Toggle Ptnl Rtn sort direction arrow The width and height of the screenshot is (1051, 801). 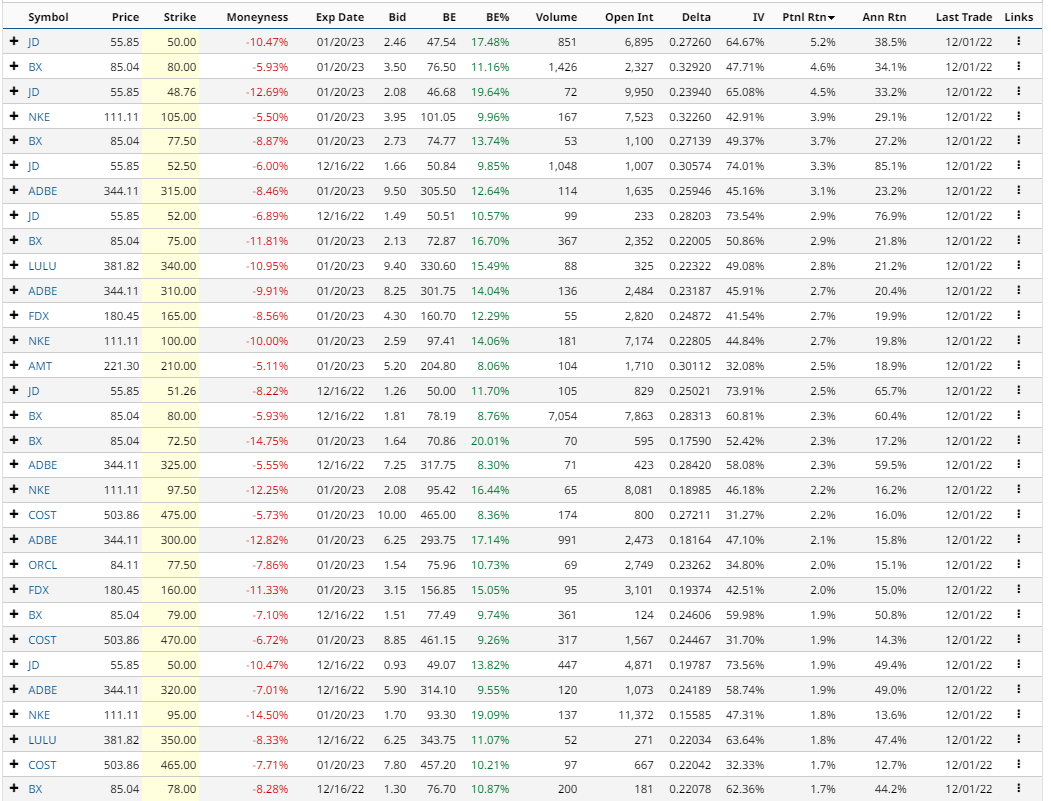coord(832,18)
